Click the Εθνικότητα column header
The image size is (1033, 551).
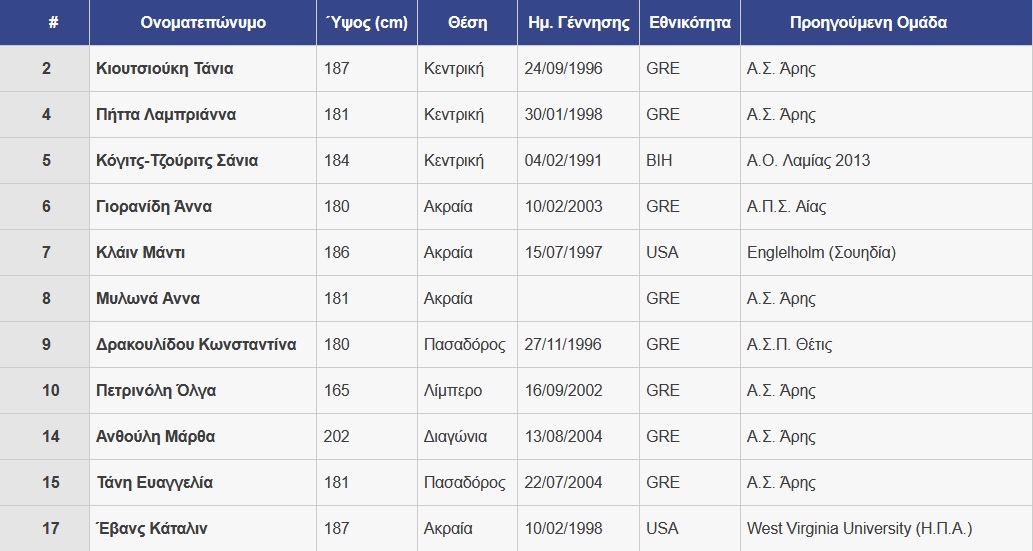(x=689, y=22)
